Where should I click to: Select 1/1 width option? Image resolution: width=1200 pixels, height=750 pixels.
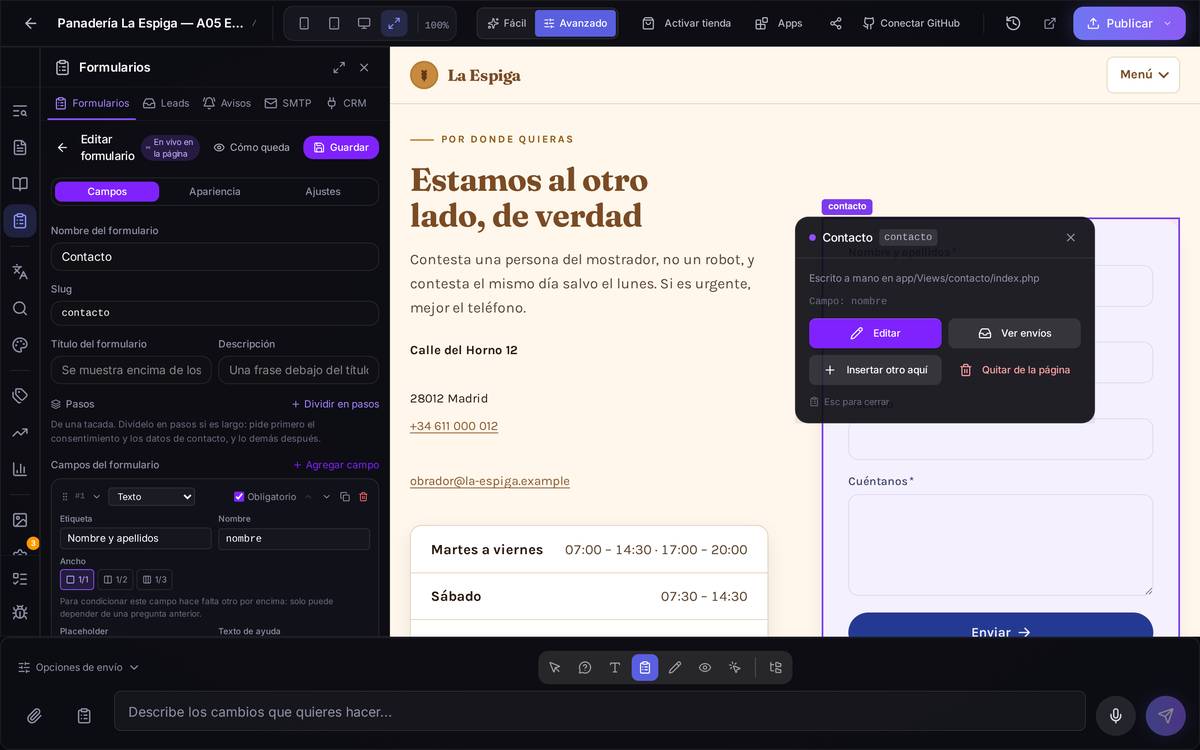click(77, 579)
